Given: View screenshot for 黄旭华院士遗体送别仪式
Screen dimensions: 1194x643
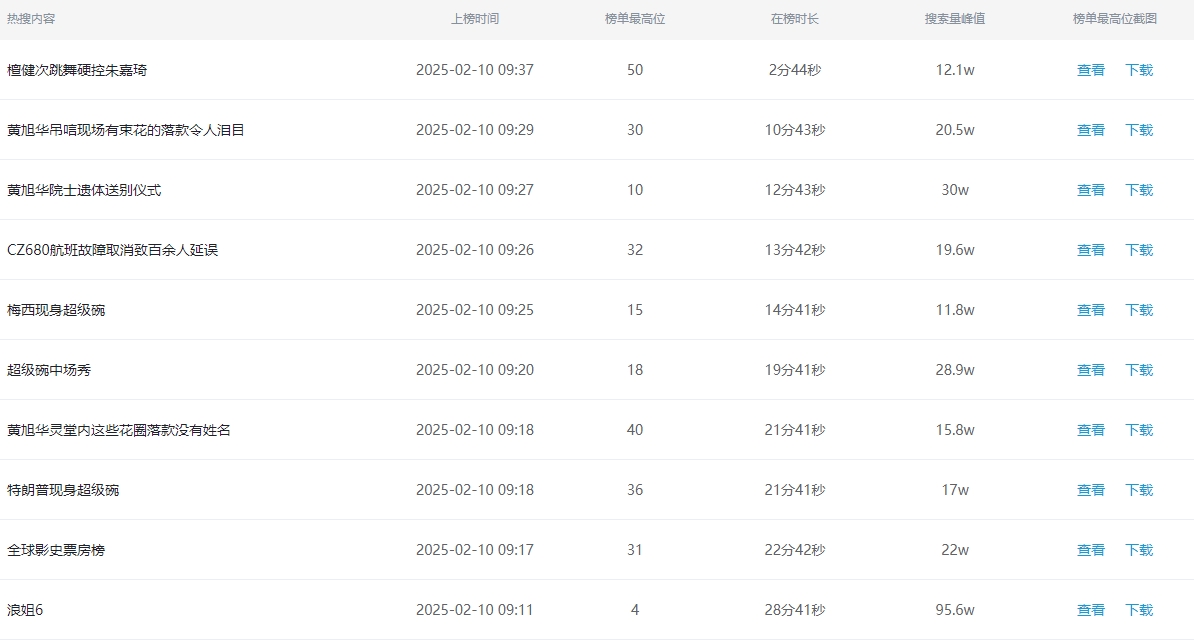Looking at the screenshot, I should 1090,190.
